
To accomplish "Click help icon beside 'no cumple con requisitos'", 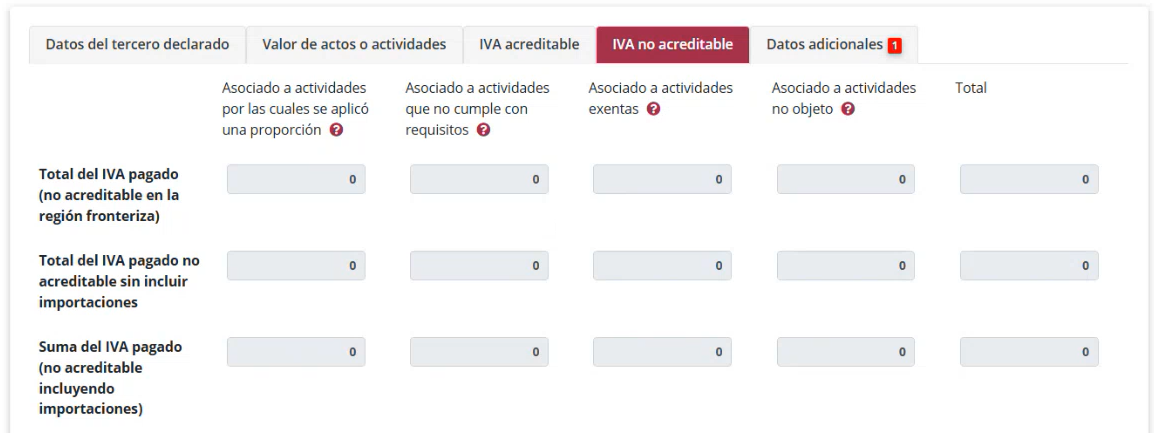I will [x=484, y=130].
